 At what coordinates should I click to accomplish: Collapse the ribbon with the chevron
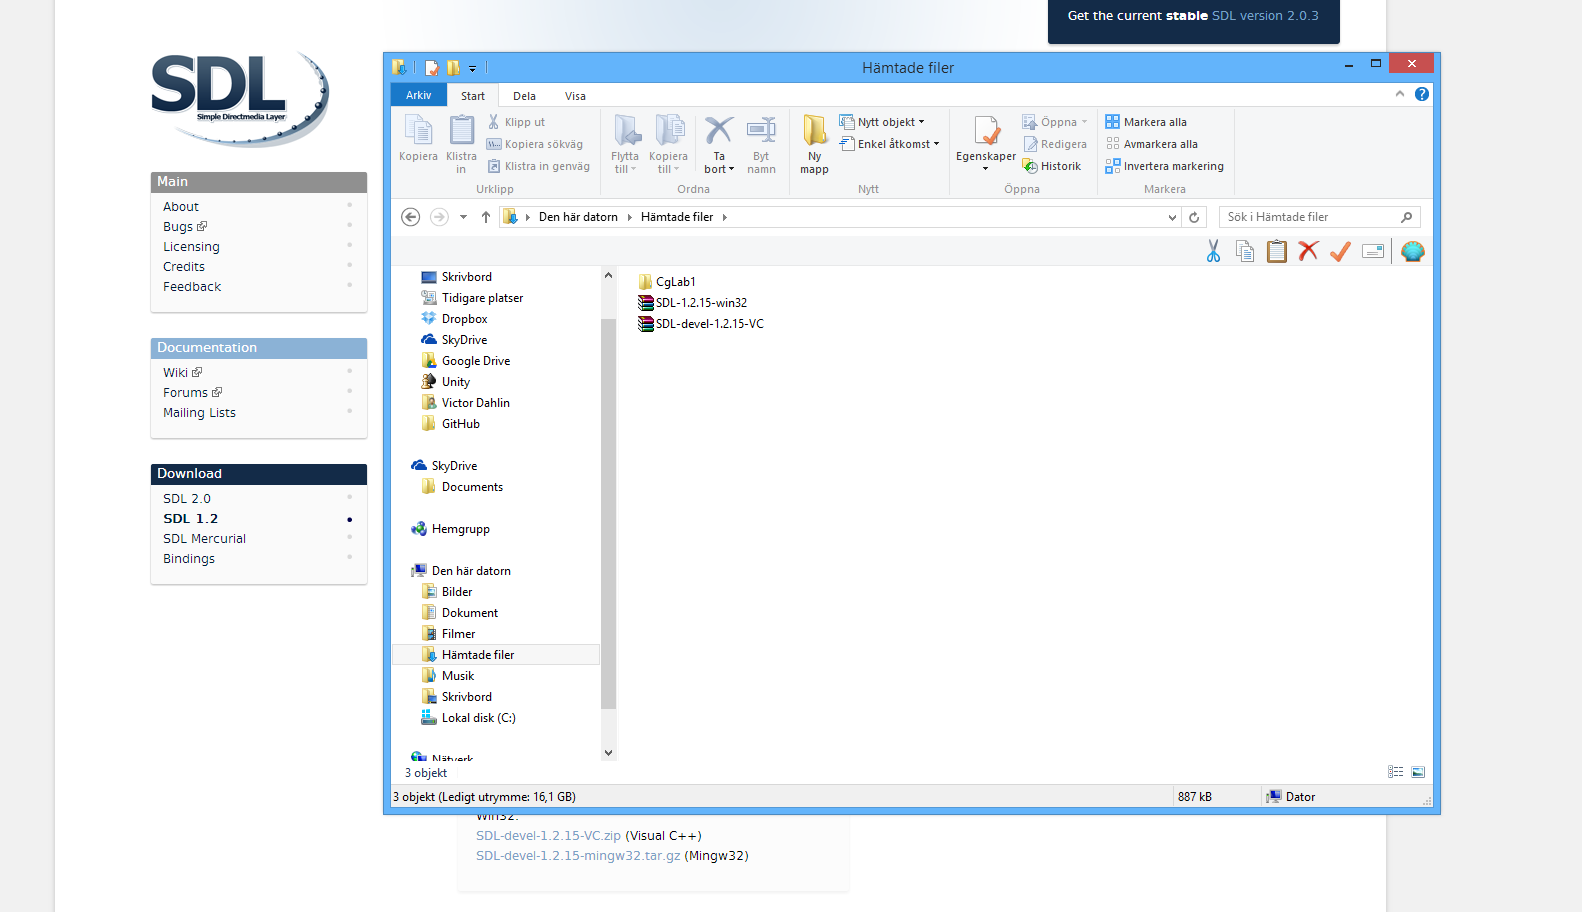1399,94
